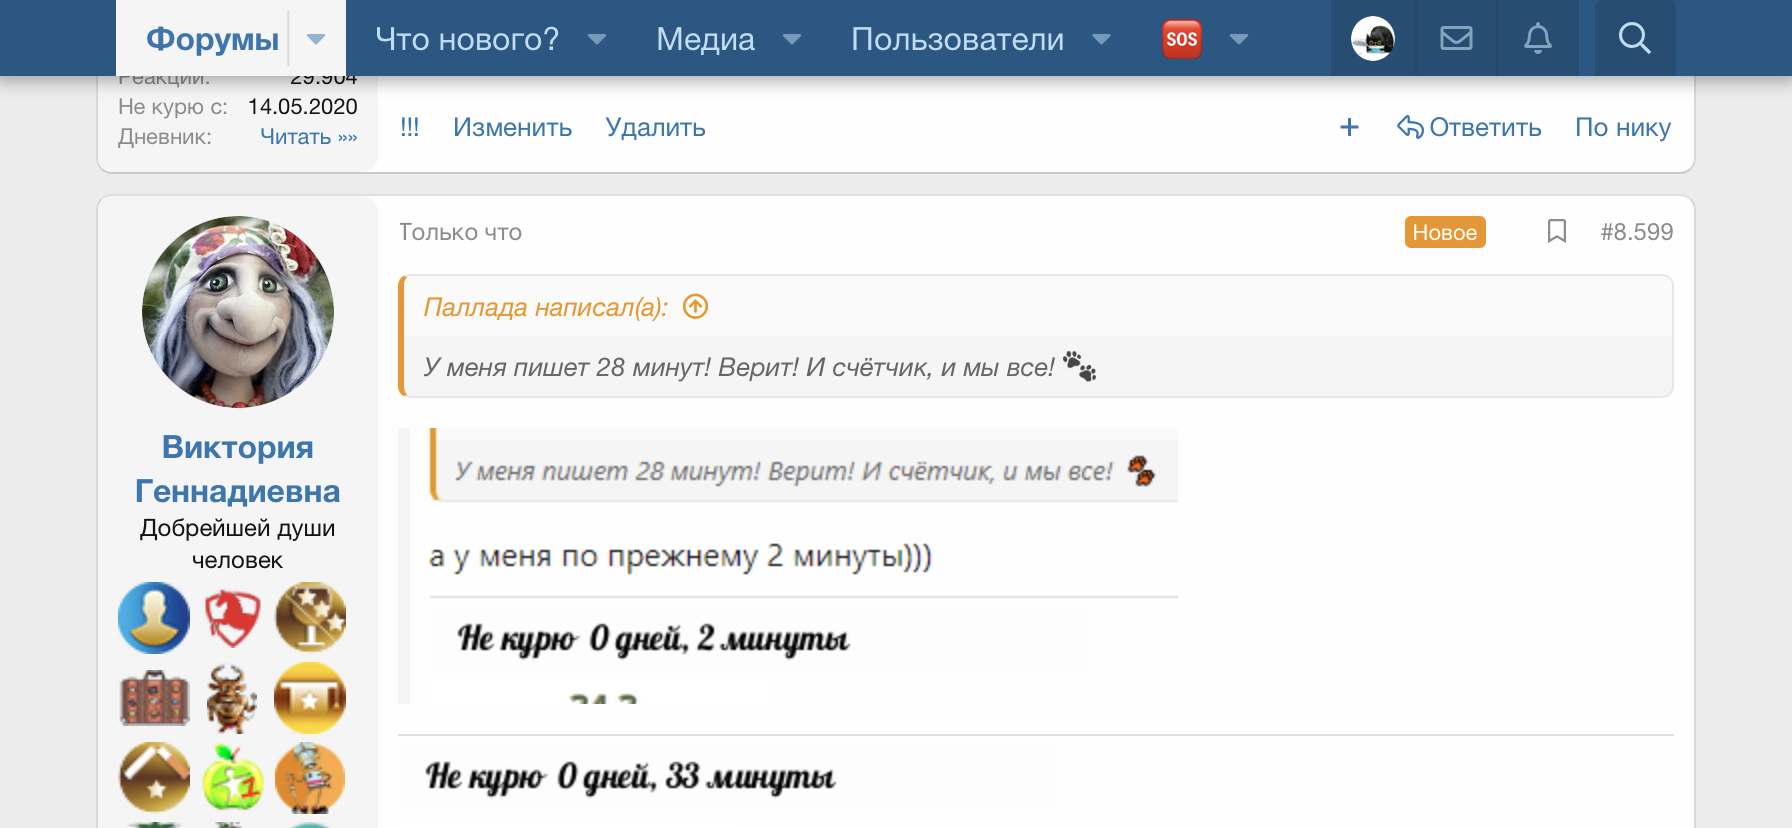The image size is (1792, 828).
Task: Open user account avatar in navbar
Action: pyautogui.click(x=1373, y=39)
